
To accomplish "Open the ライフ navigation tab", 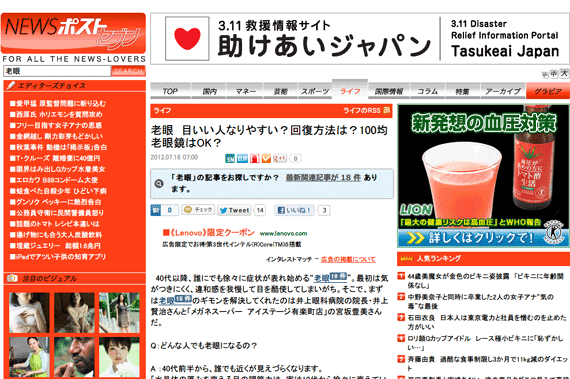I will click(350, 90).
